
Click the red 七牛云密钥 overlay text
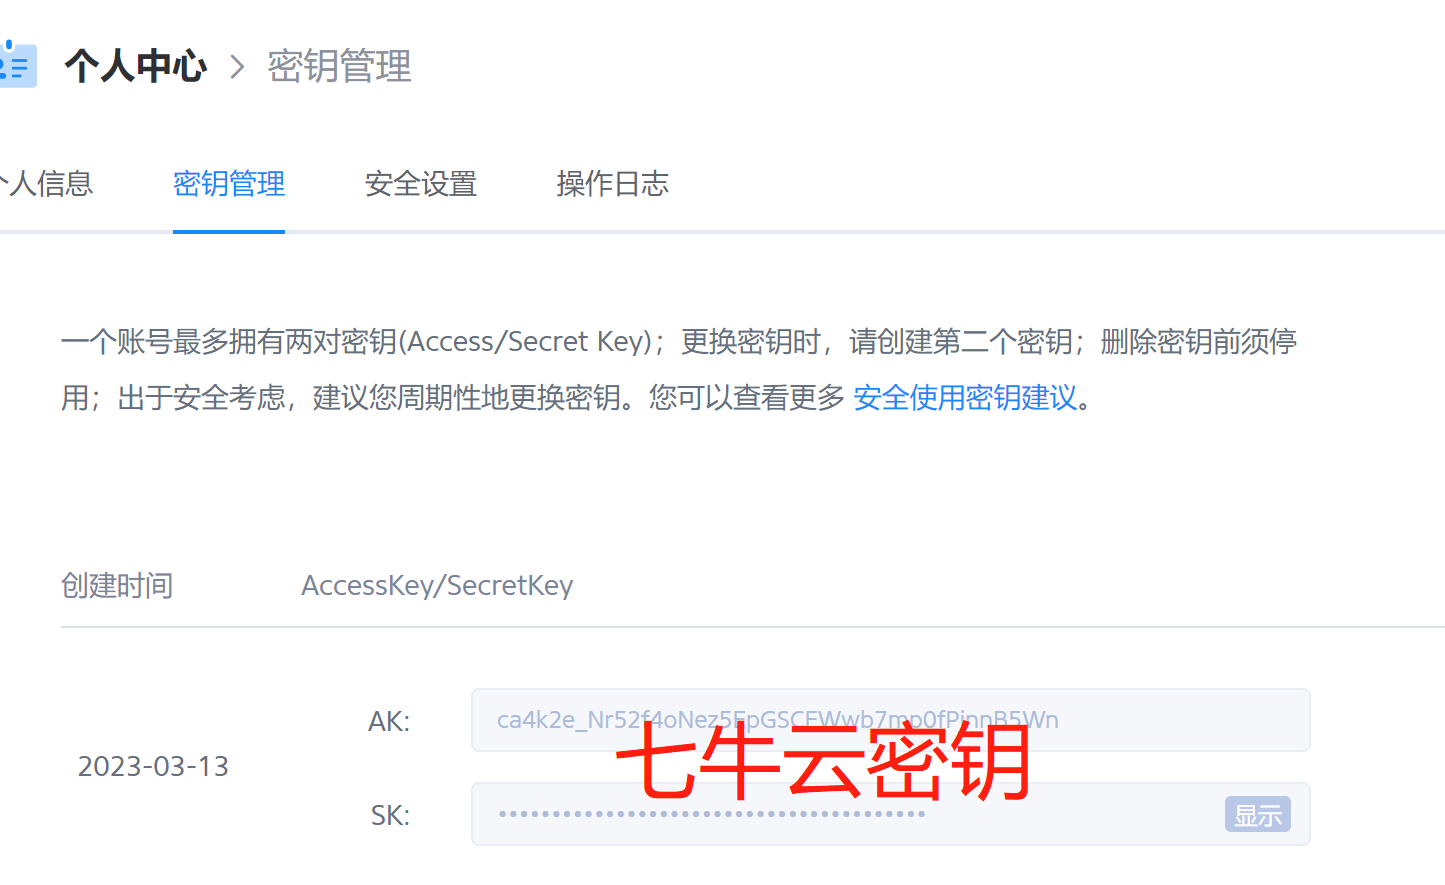(822, 764)
